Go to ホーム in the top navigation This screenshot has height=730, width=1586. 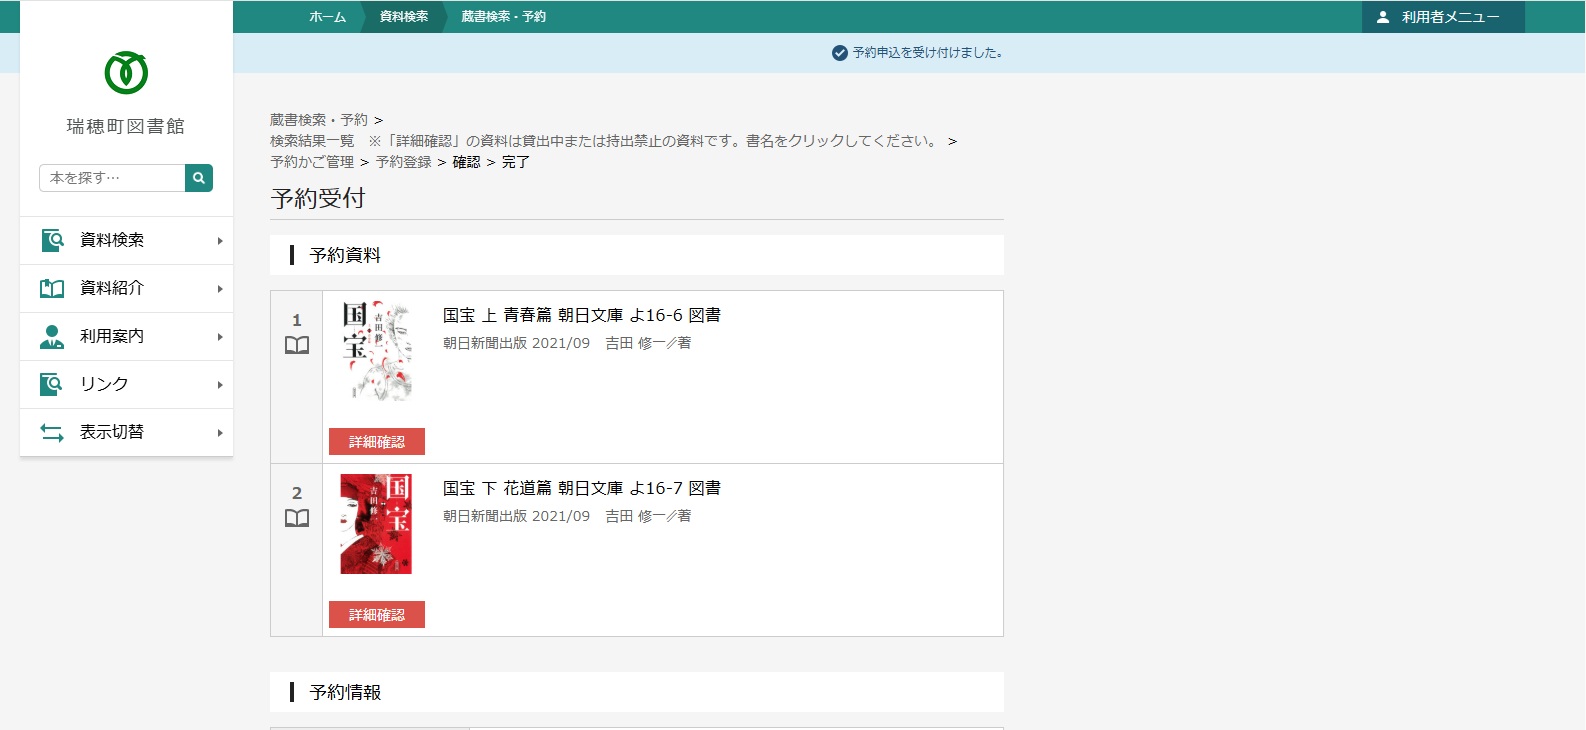pos(327,17)
